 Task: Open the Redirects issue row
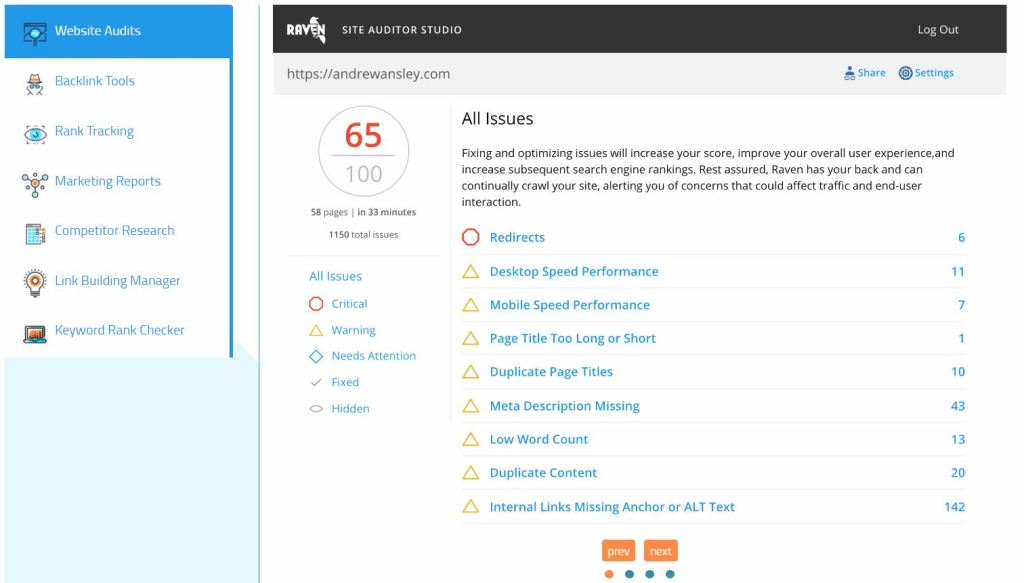(x=517, y=238)
